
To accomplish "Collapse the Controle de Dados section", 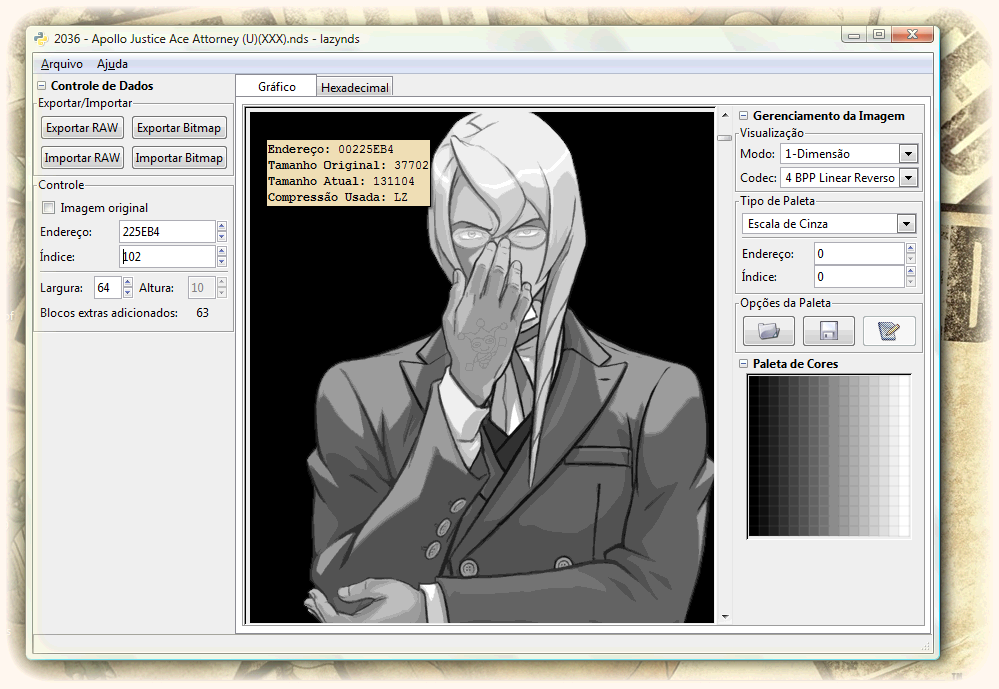I will pos(41,85).
